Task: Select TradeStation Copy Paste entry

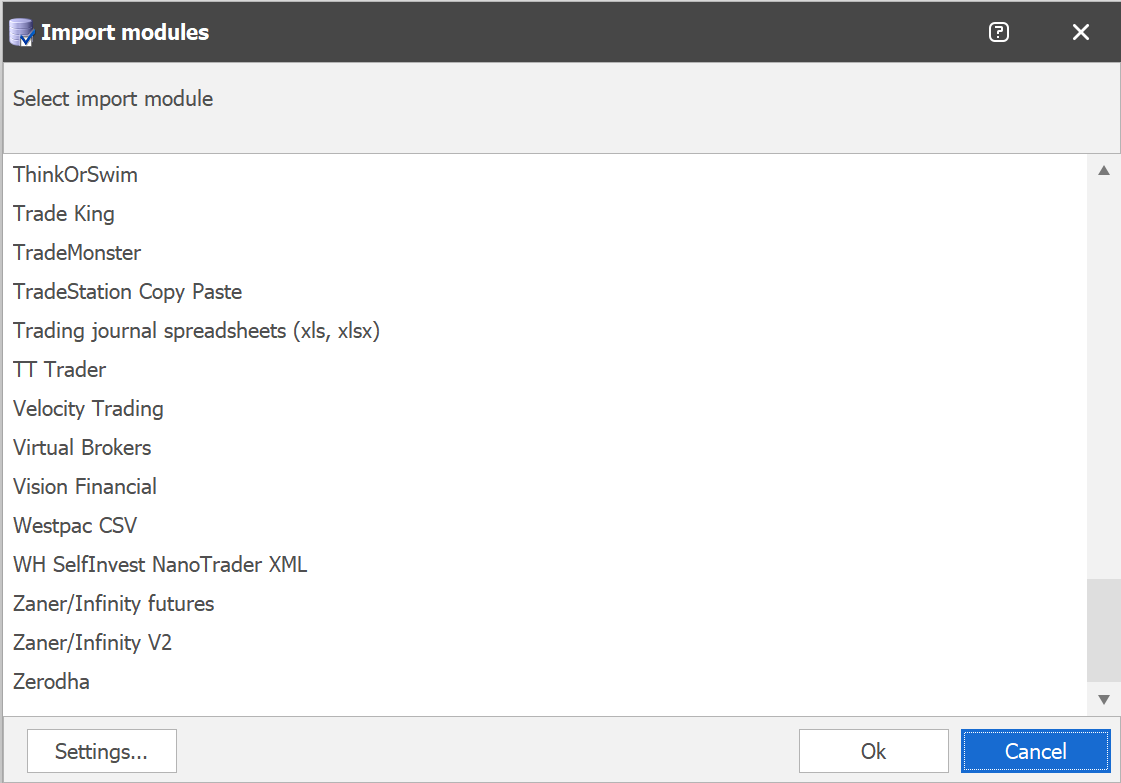Action: [x=545, y=292]
